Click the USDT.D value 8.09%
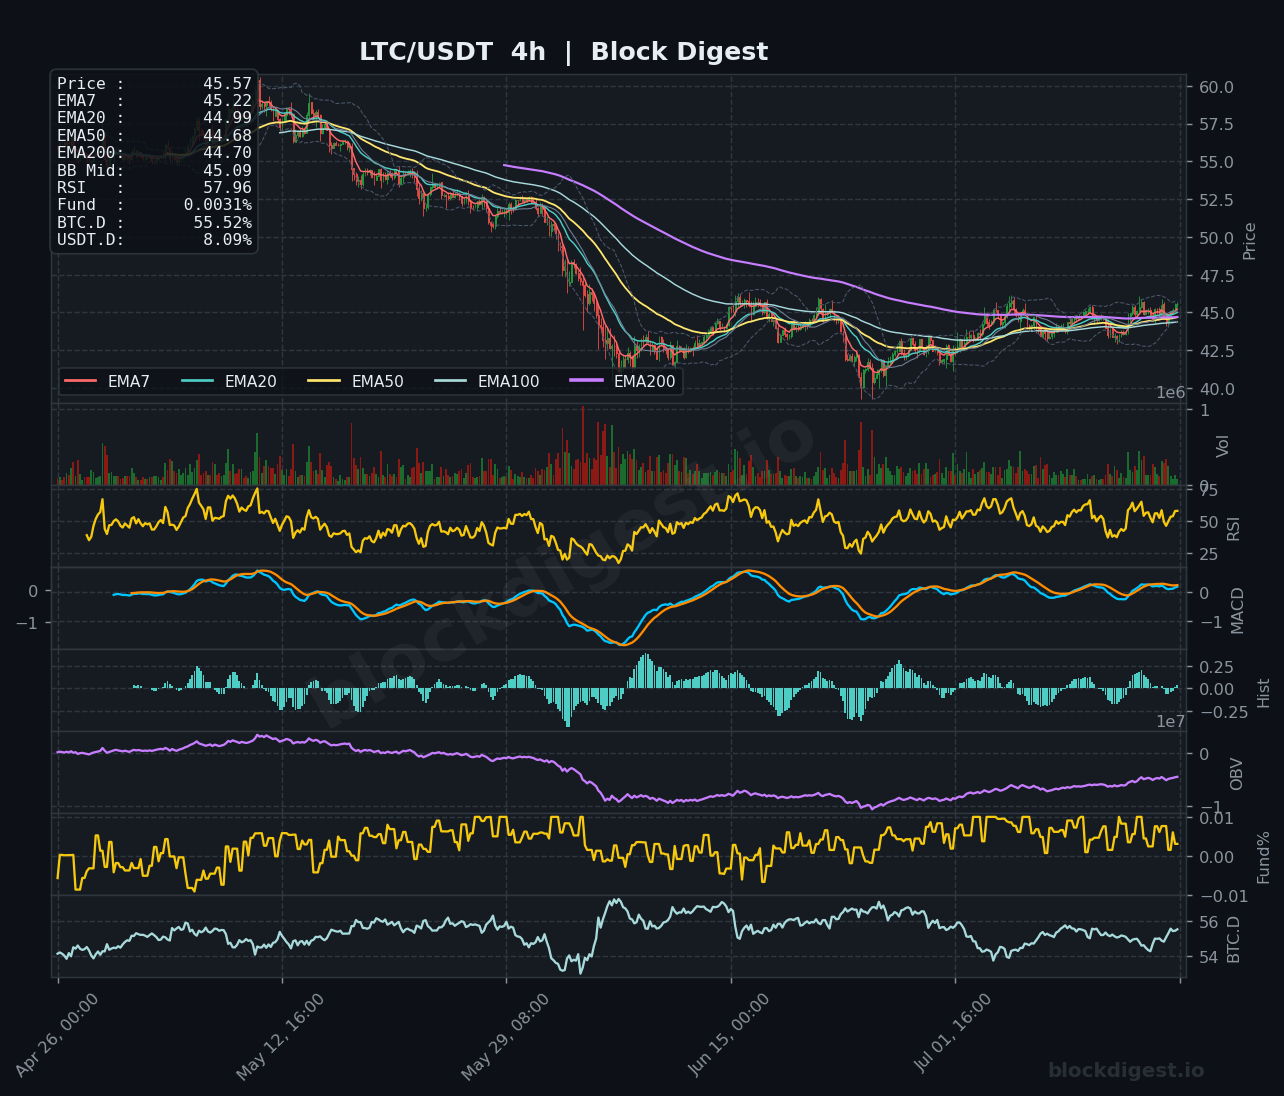The height and width of the screenshot is (1096, 1284). (227, 240)
